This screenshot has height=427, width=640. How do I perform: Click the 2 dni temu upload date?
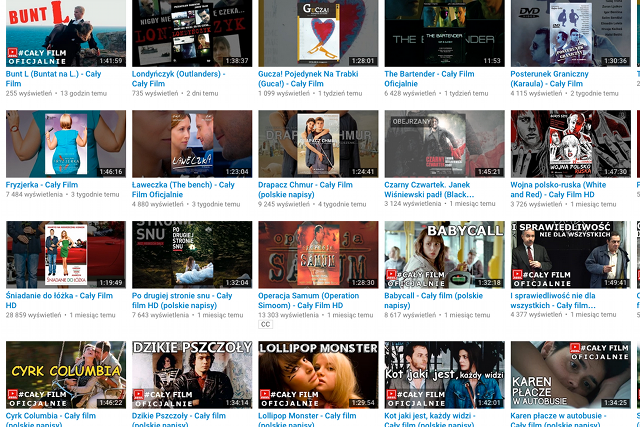click(202, 93)
